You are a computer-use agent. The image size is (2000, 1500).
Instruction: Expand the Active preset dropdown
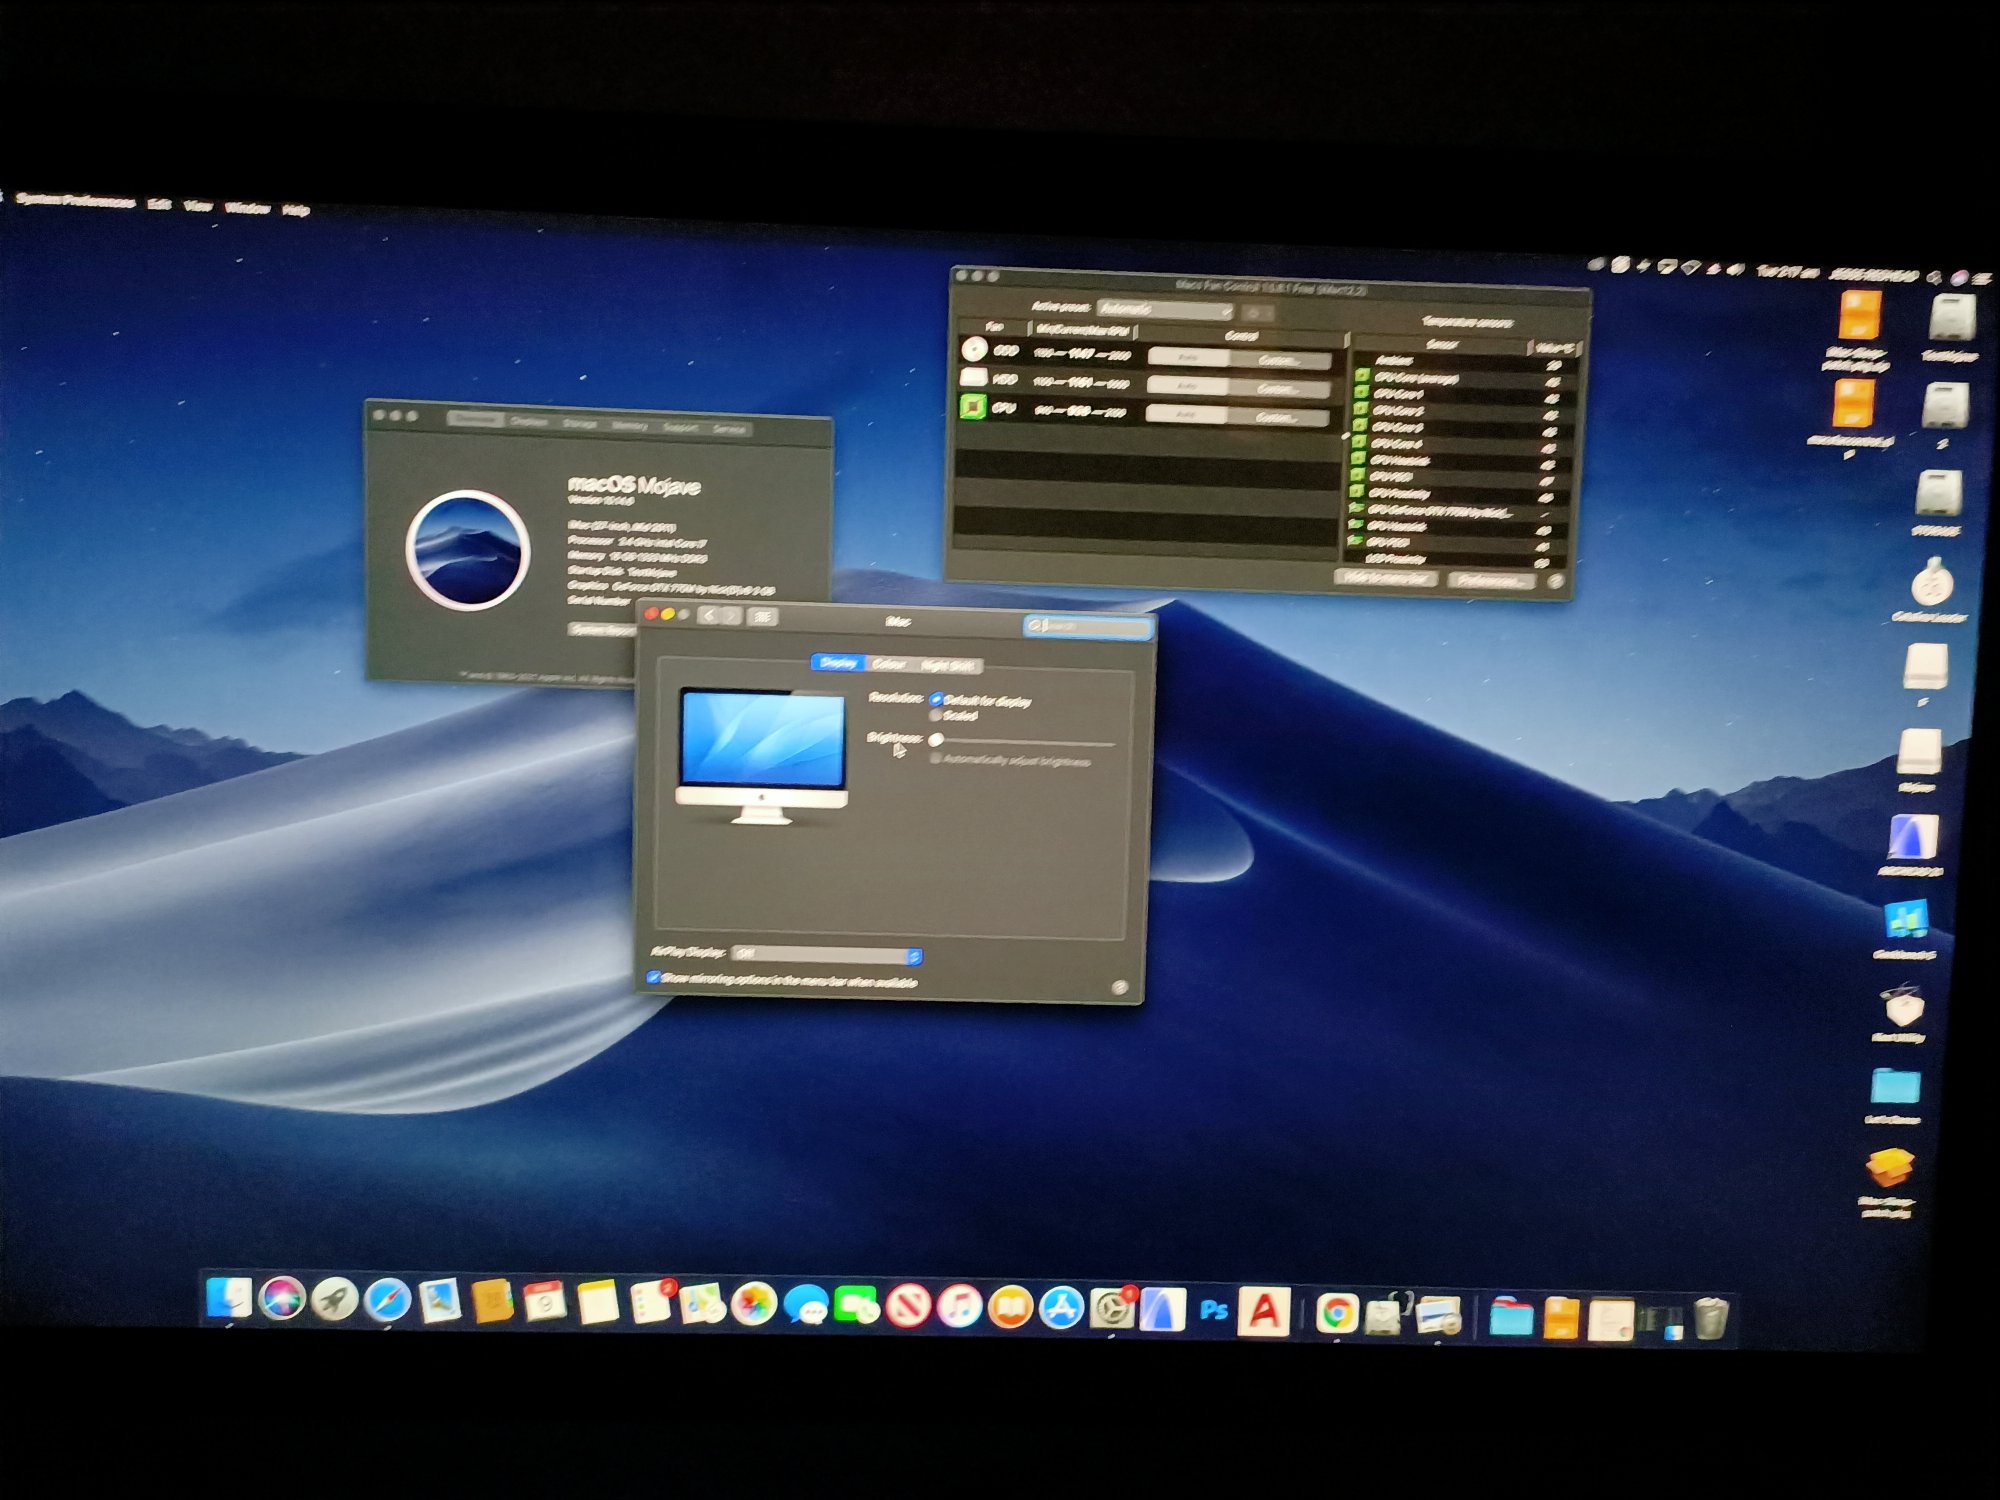1164,310
